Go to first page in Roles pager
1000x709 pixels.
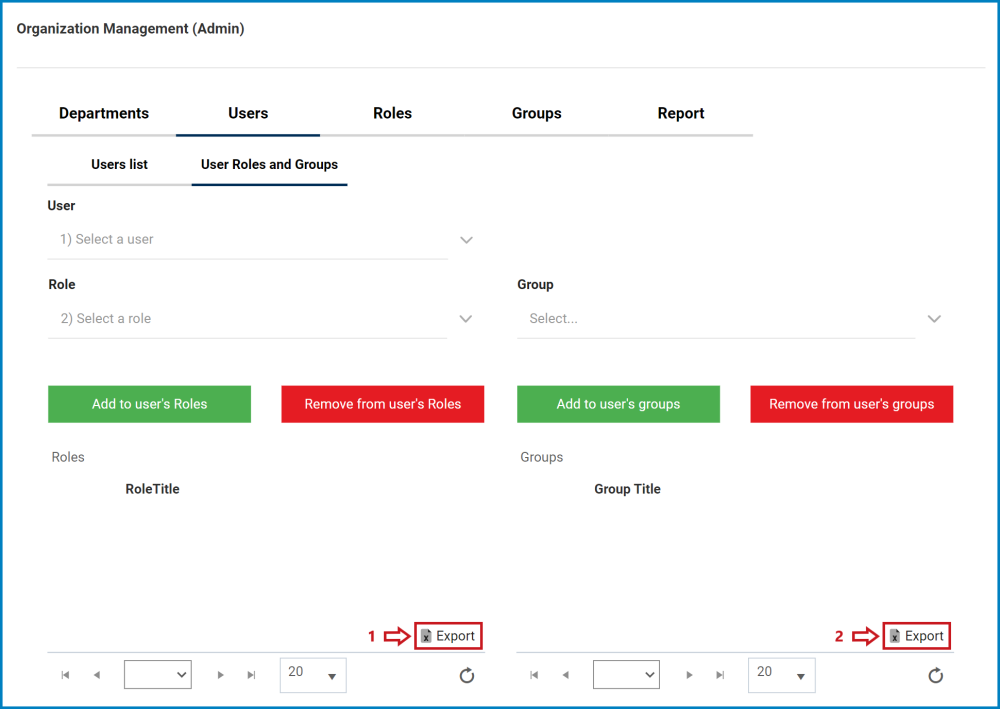click(65, 675)
